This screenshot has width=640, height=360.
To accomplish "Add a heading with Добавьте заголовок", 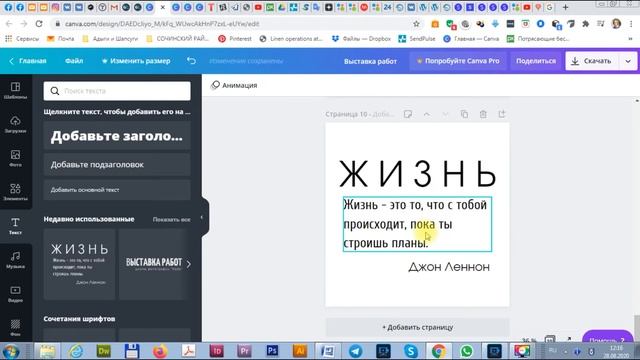I will [x=117, y=136].
